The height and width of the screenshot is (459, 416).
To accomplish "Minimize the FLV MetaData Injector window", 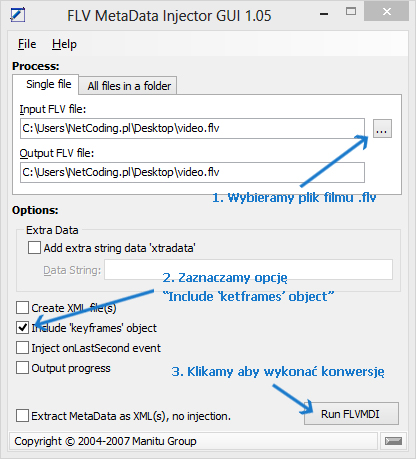I will click(324, 14).
